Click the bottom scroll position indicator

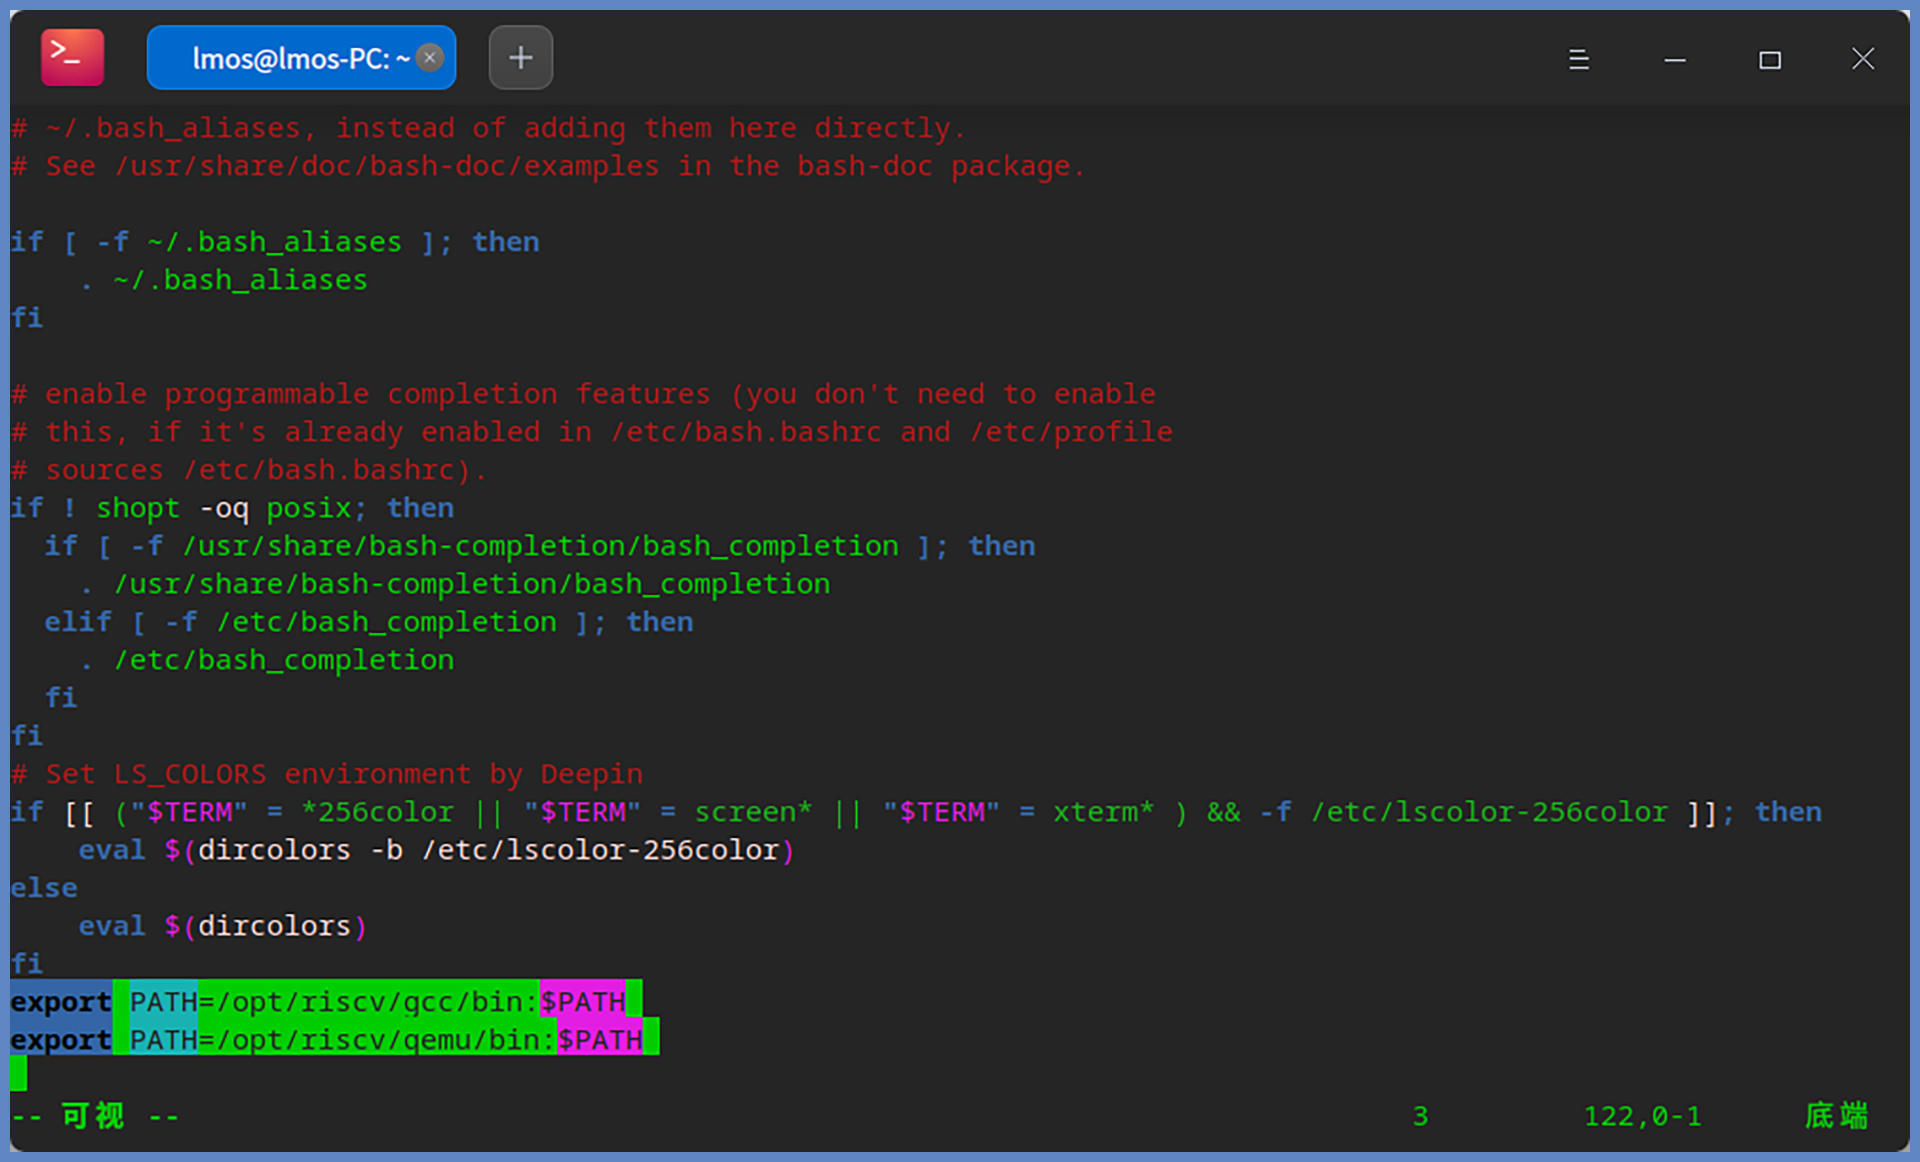click(1836, 1116)
